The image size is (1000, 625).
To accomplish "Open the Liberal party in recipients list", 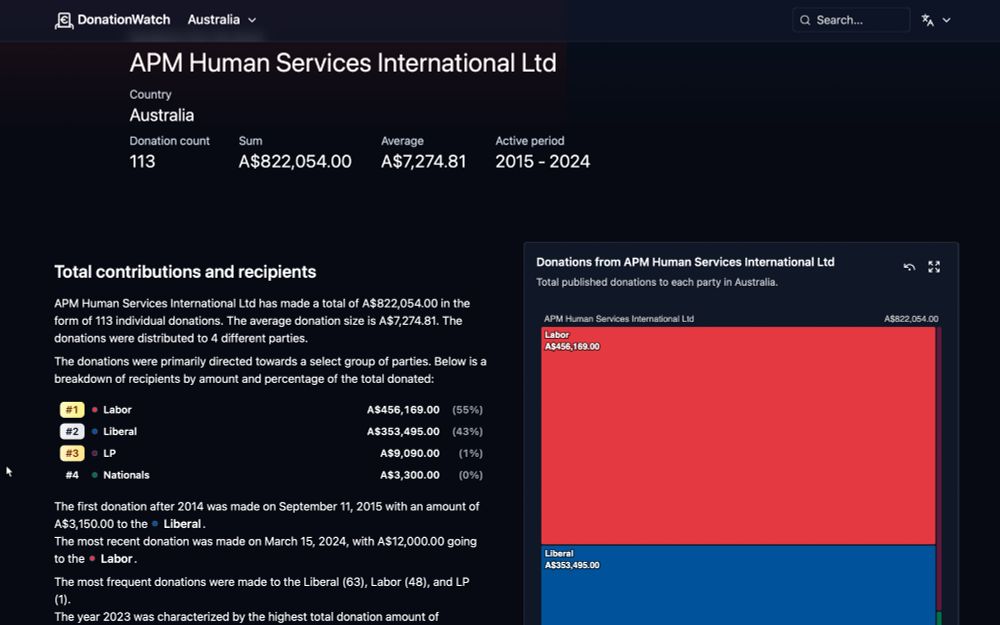I will point(120,432).
